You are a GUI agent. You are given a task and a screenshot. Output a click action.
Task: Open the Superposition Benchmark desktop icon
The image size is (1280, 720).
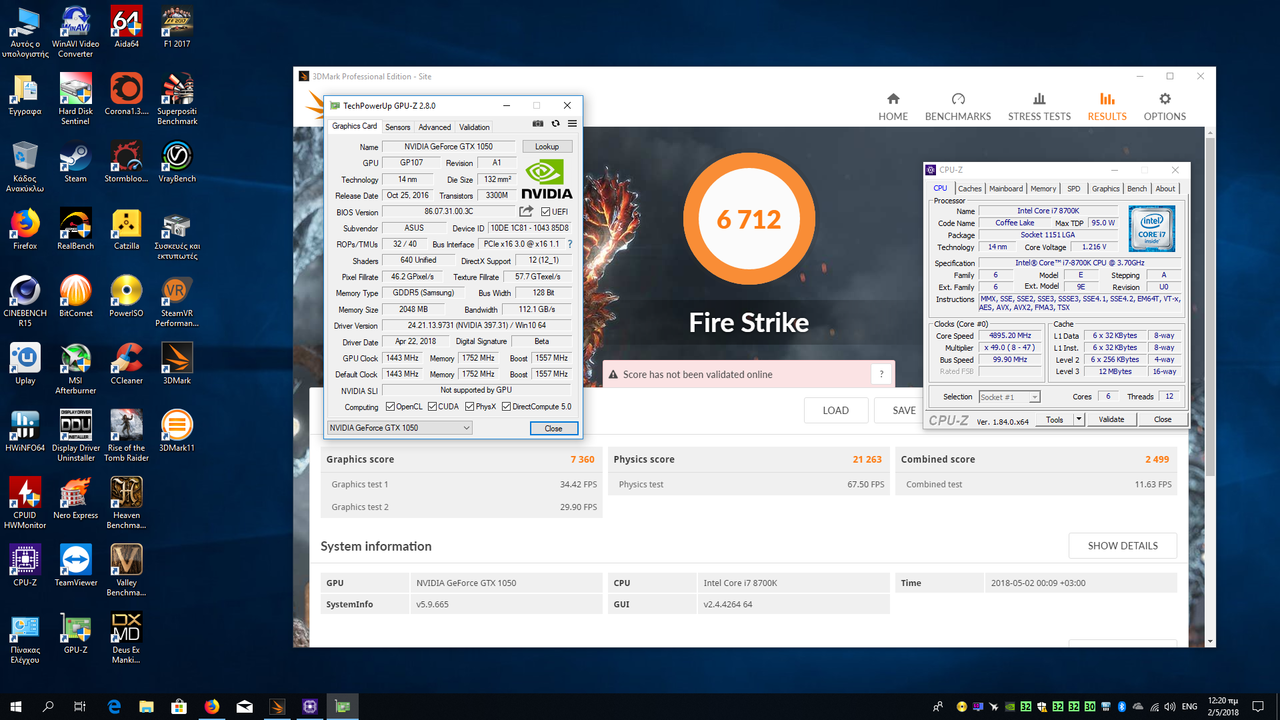tap(177, 99)
